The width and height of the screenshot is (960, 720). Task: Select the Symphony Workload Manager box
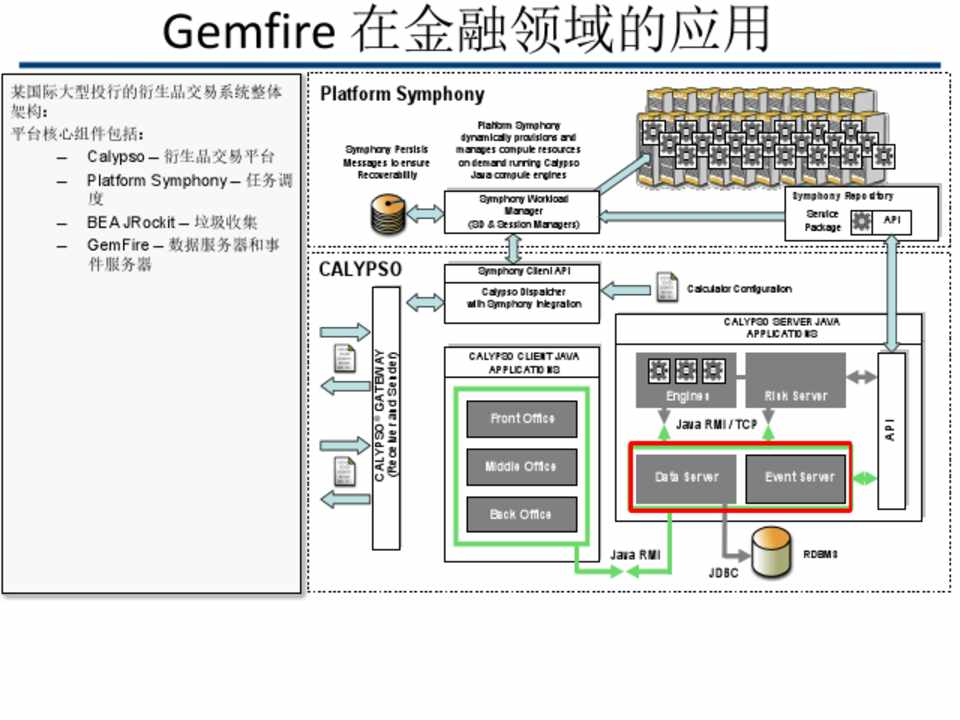[x=522, y=213]
